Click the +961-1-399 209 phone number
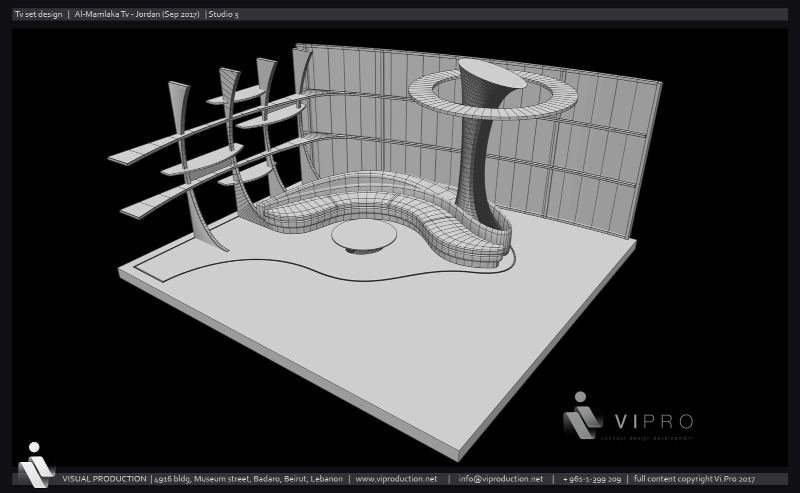 (x=592, y=479)
